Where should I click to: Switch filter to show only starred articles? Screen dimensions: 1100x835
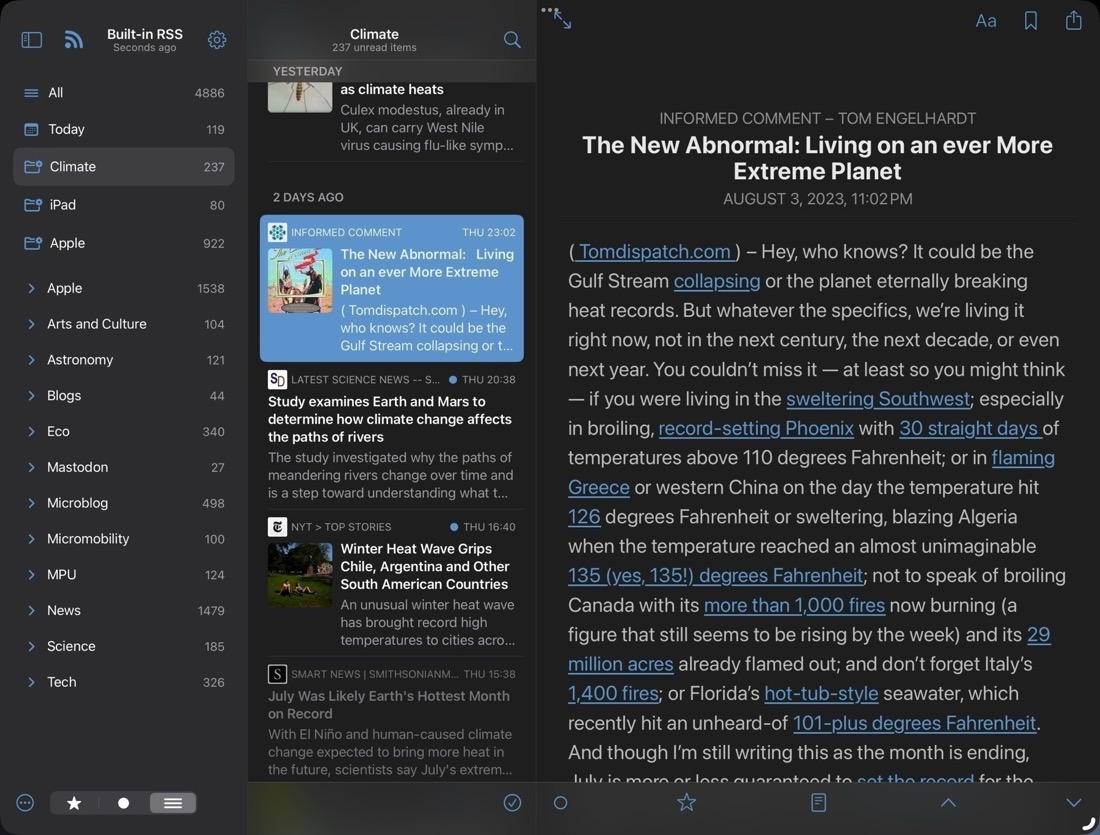click(x=73, y=802)
